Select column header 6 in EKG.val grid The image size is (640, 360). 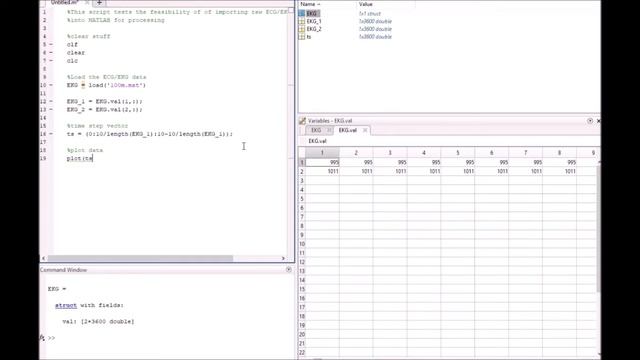(x=491, y=153)
